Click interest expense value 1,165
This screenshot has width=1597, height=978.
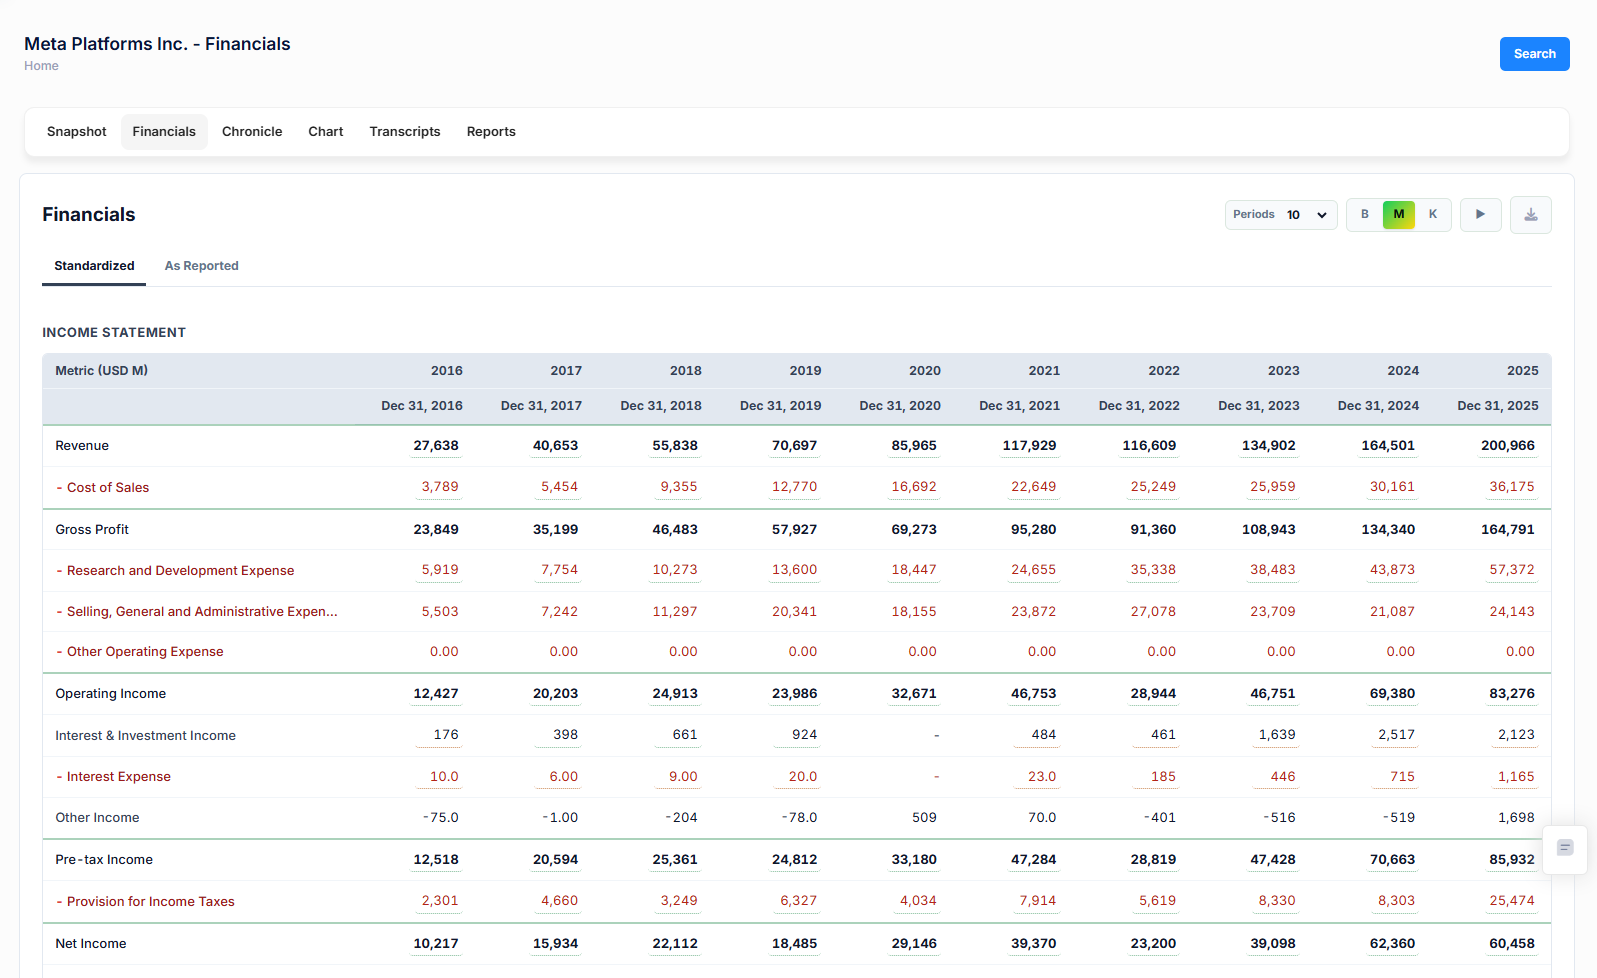1516,777
